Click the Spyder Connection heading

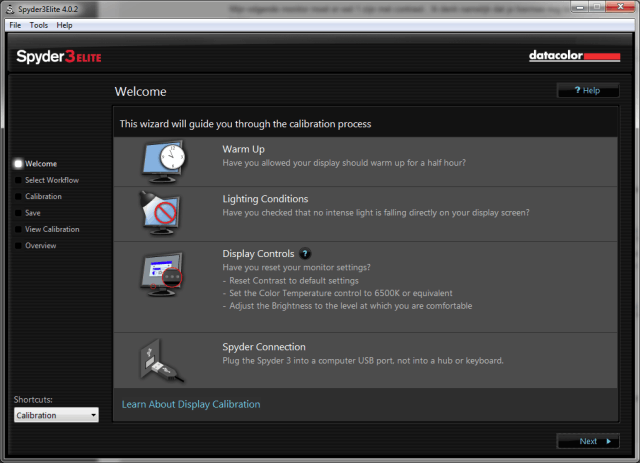[264, 347]
